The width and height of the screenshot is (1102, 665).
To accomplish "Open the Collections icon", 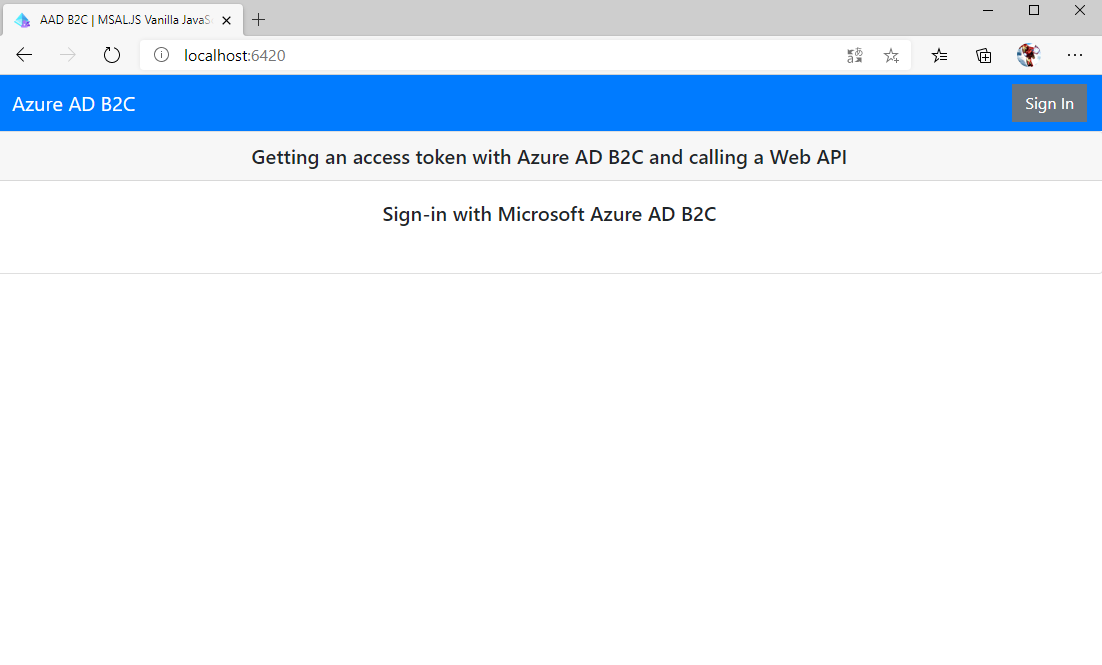I will 984,56.
